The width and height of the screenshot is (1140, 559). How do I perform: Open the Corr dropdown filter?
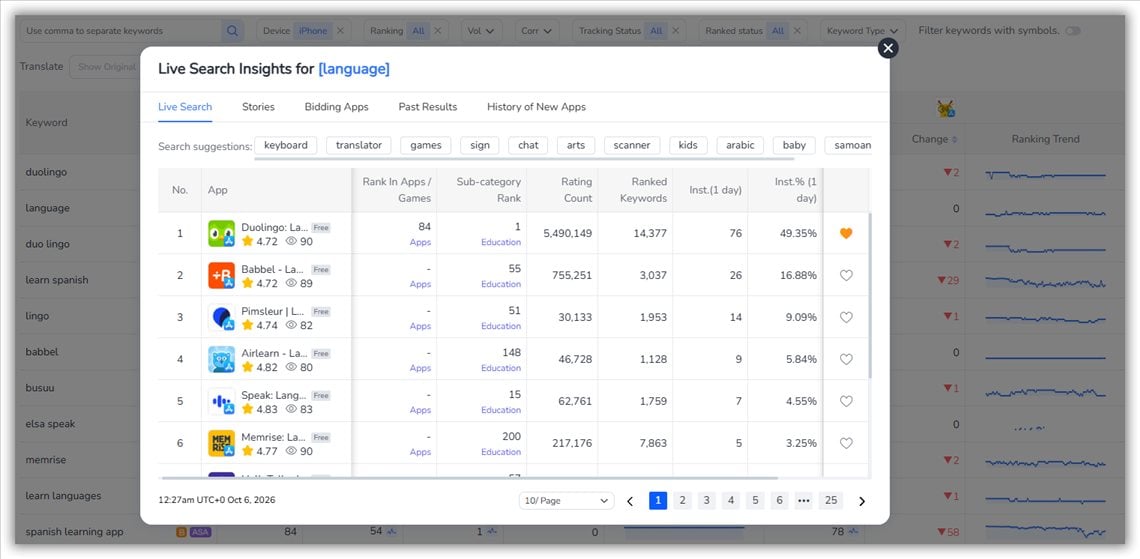point(537,31)
